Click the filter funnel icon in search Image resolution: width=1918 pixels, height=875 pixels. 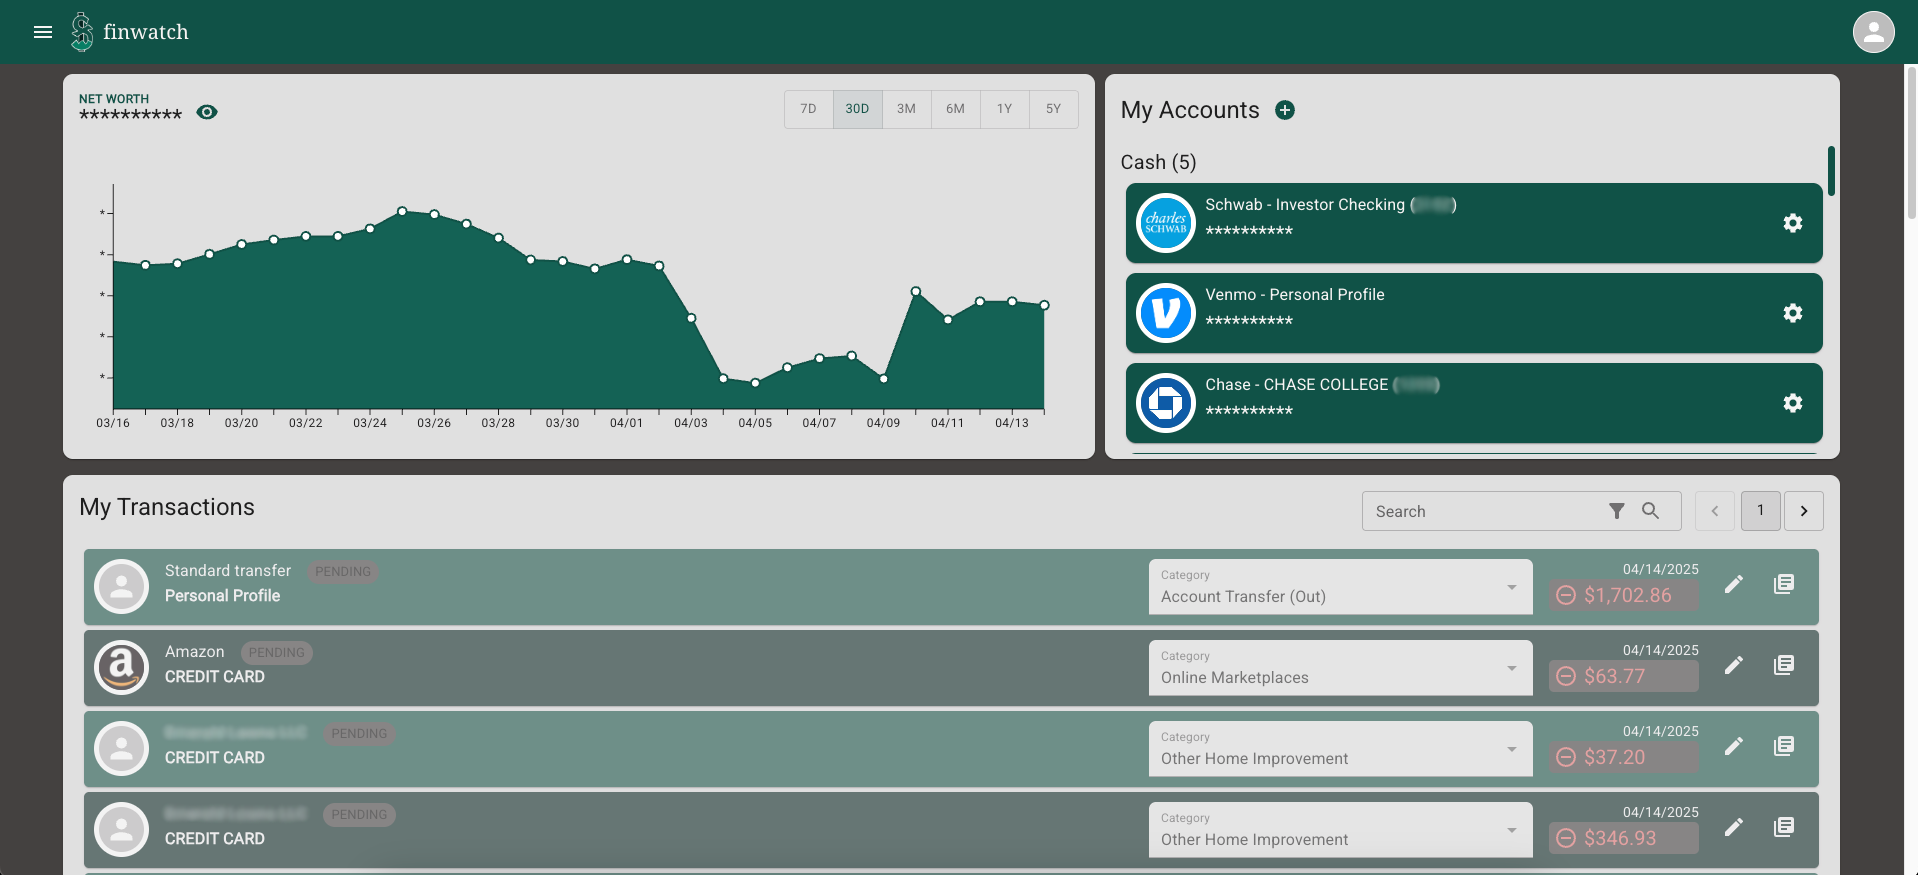[x=1616, y=511]
